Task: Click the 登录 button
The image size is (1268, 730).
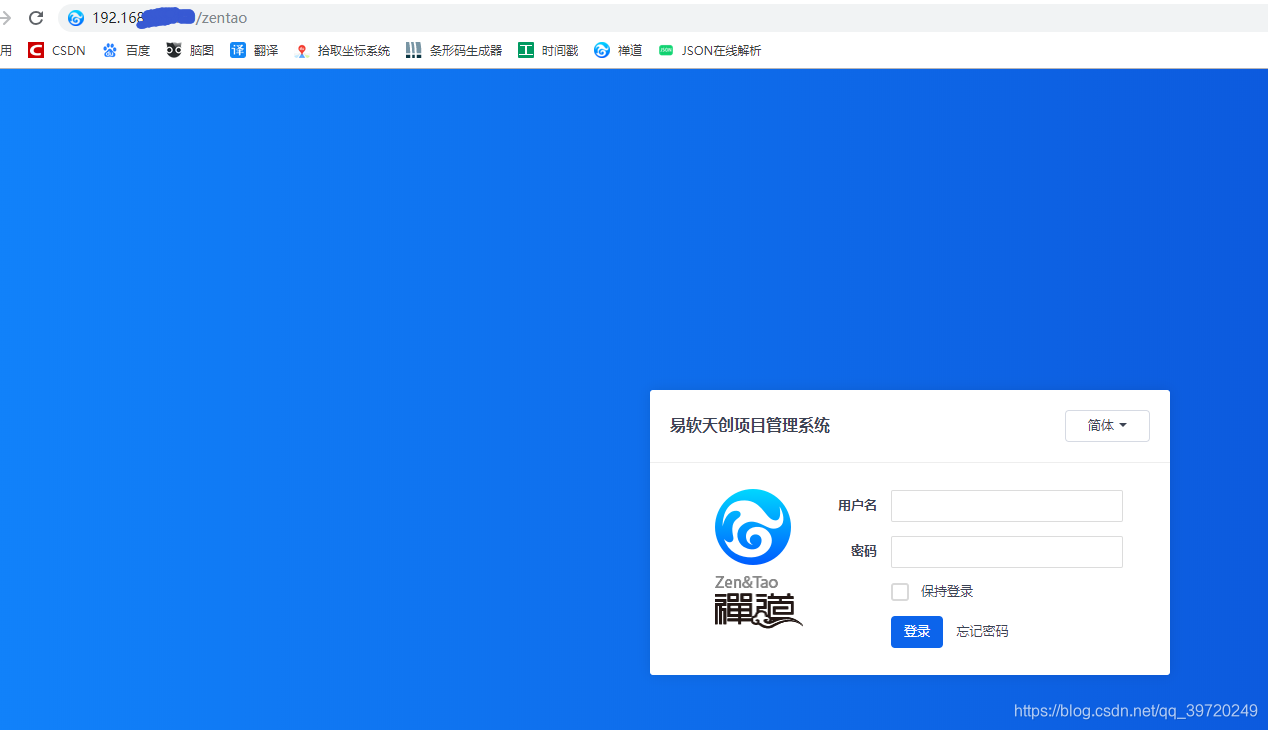Action: tap(916, 631)
